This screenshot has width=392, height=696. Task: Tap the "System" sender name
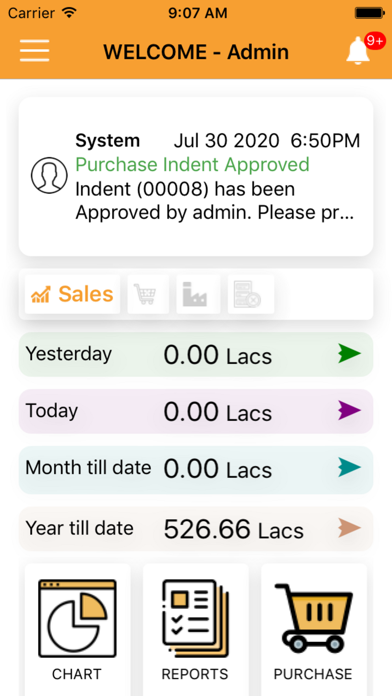coord(107,141)
